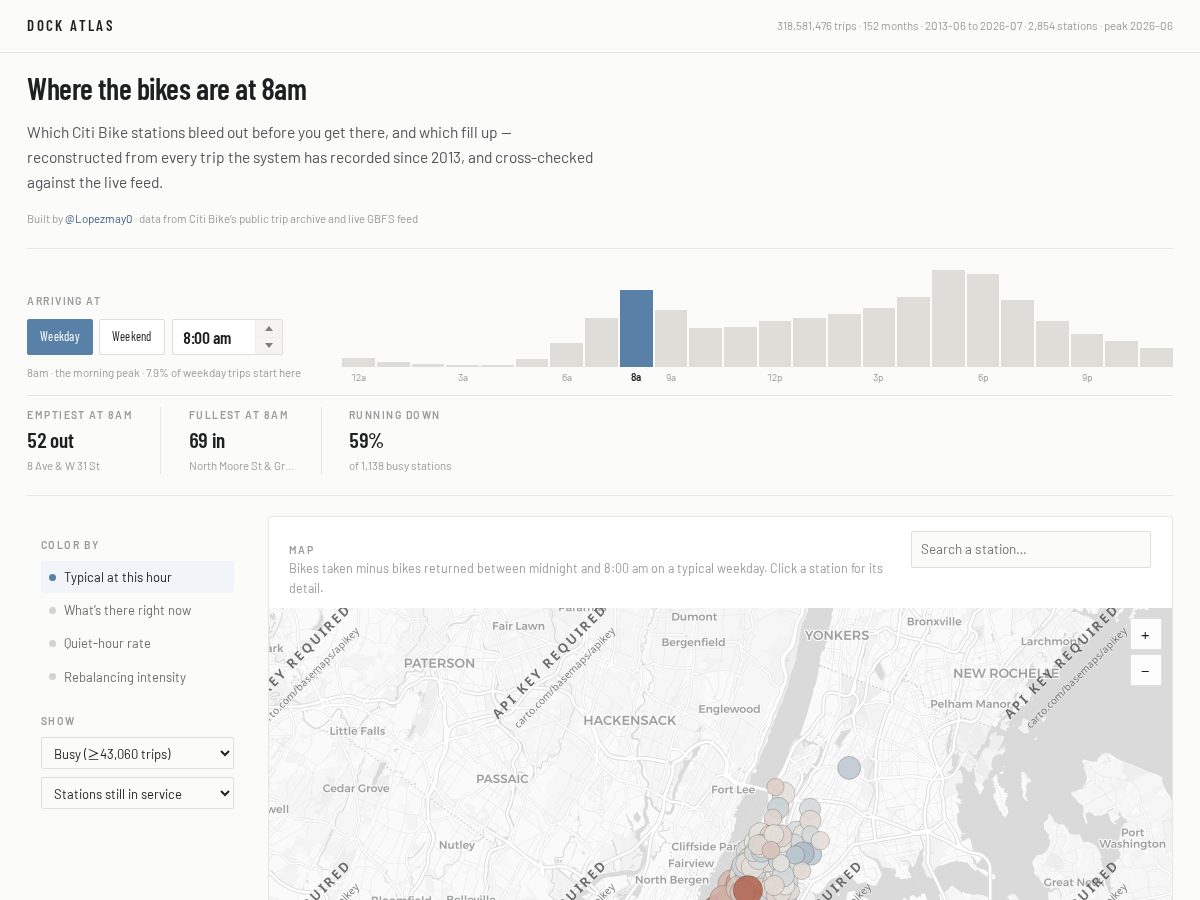
Task: Click the YONKERS map label
Action: pos(837,635)
